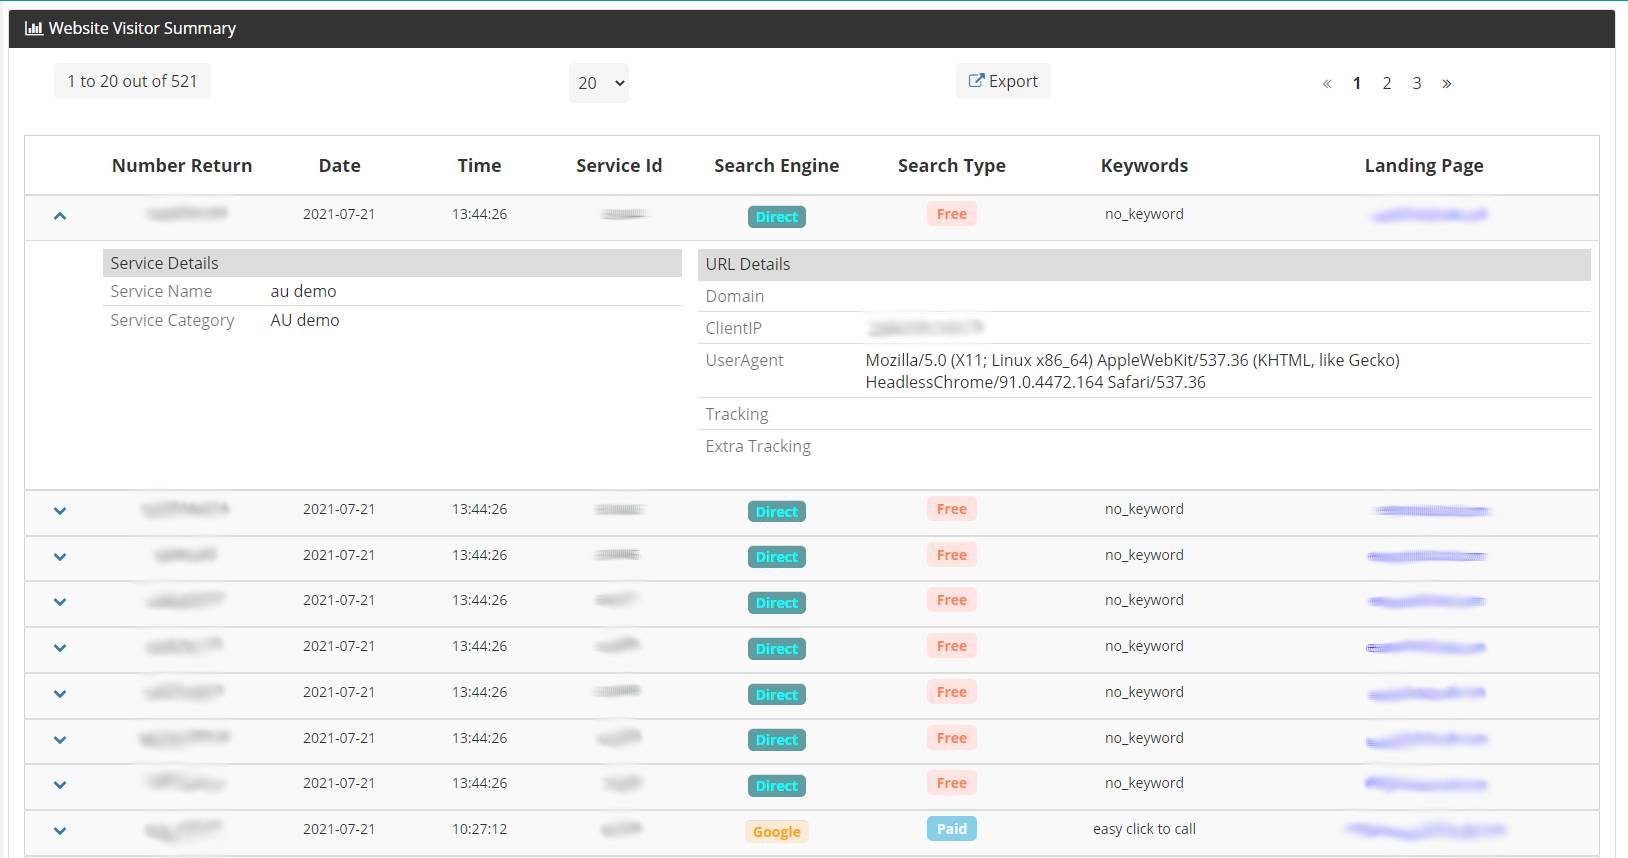
Task: Click the Date column header
Action: (340, 166)
